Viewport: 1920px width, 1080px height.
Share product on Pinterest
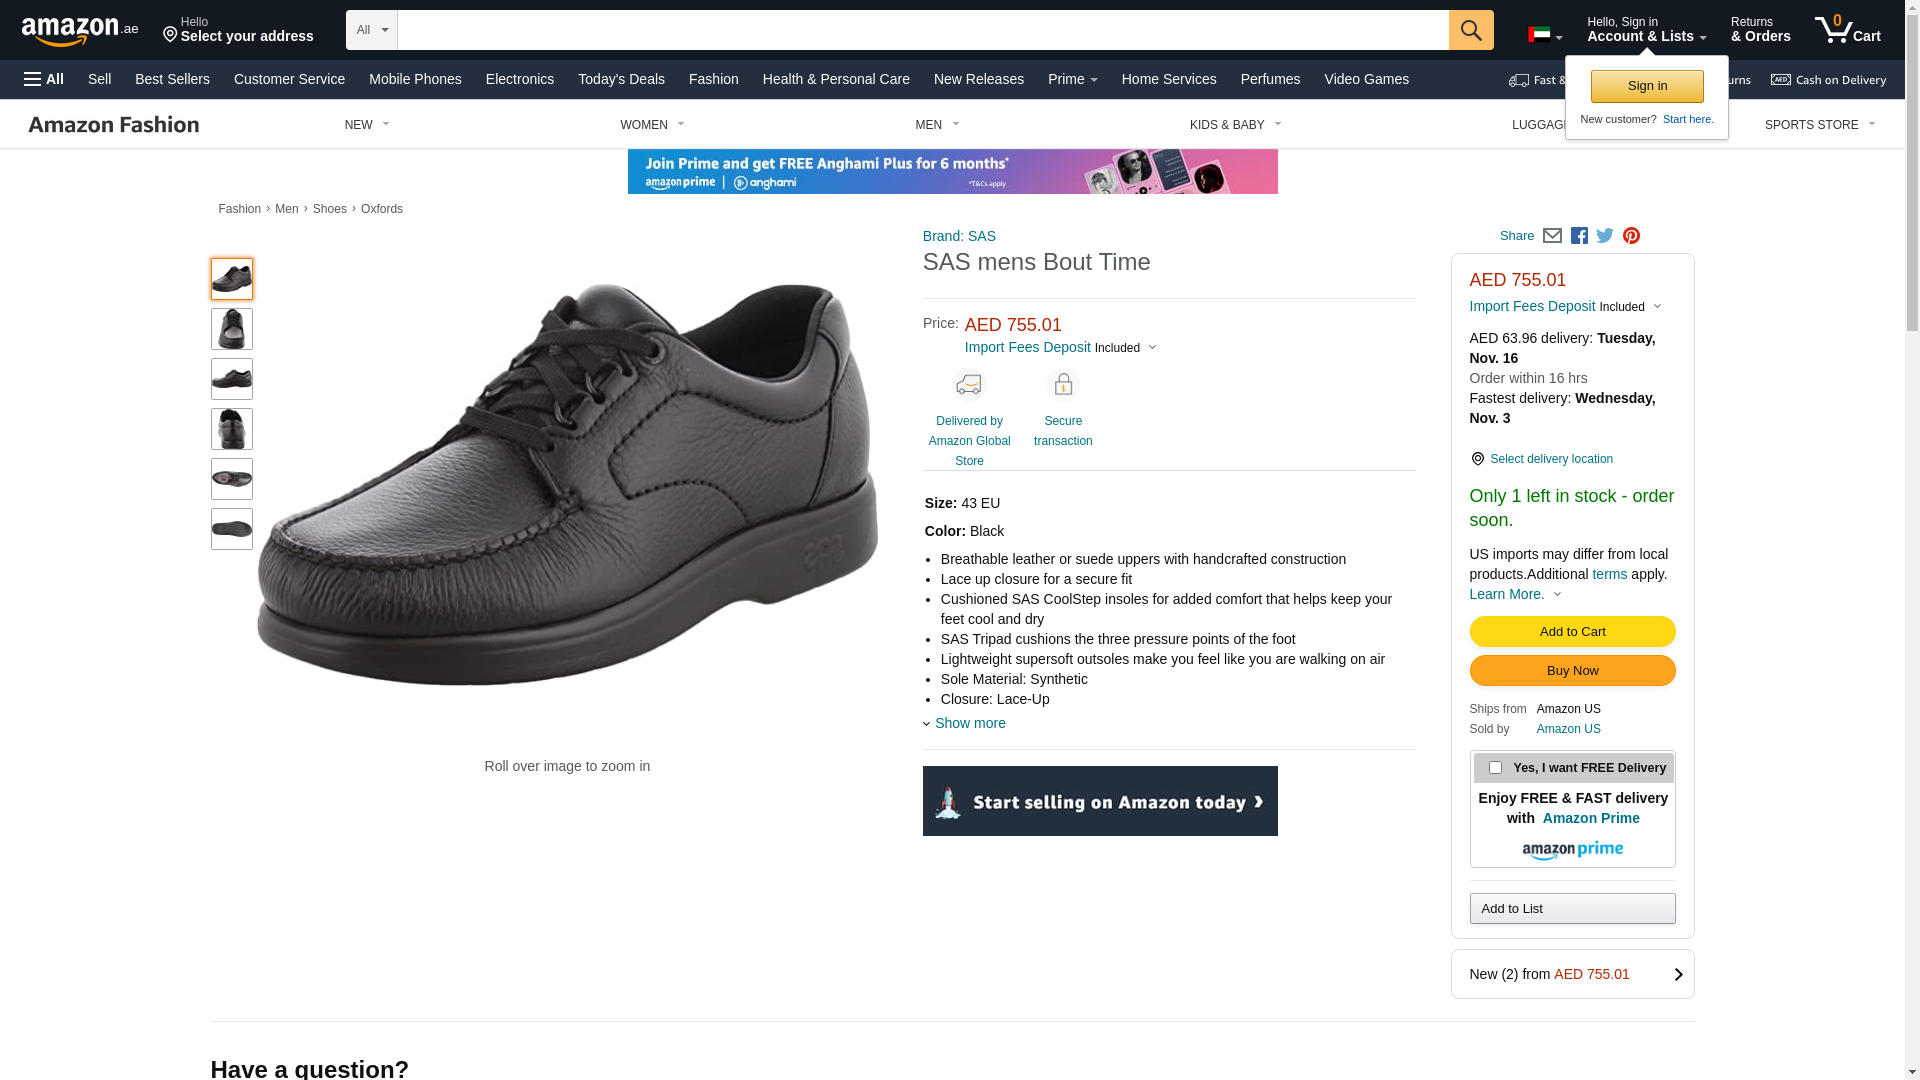1631,236
